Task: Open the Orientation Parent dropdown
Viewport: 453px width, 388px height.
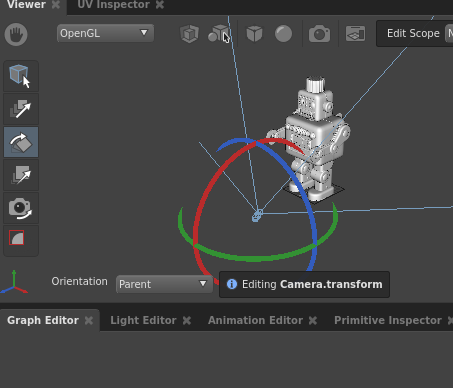Action: tap(164, 284)
